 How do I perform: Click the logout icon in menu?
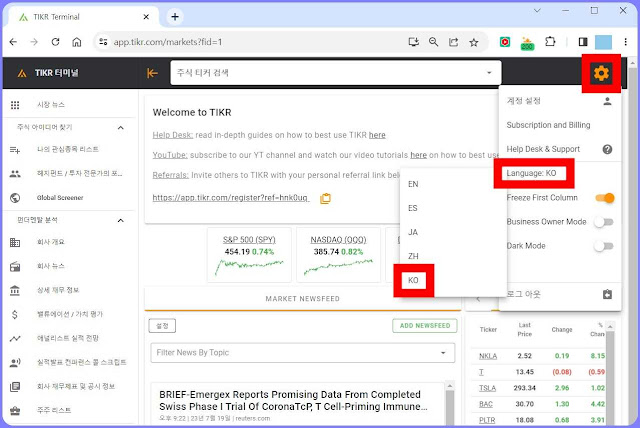tap(607, 294)
